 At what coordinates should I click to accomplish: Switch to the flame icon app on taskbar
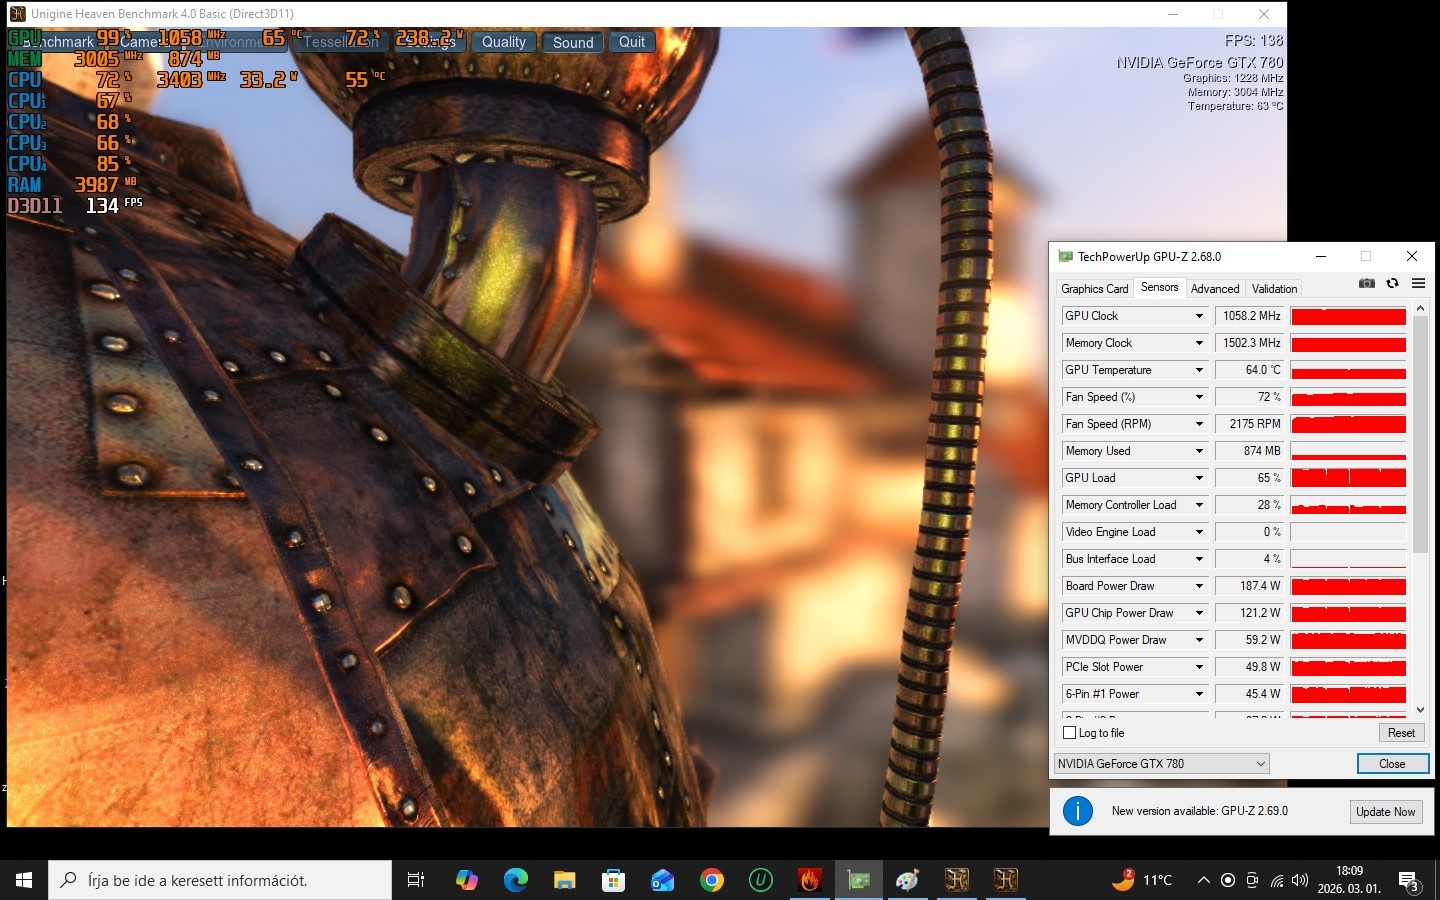click(810, 880)
